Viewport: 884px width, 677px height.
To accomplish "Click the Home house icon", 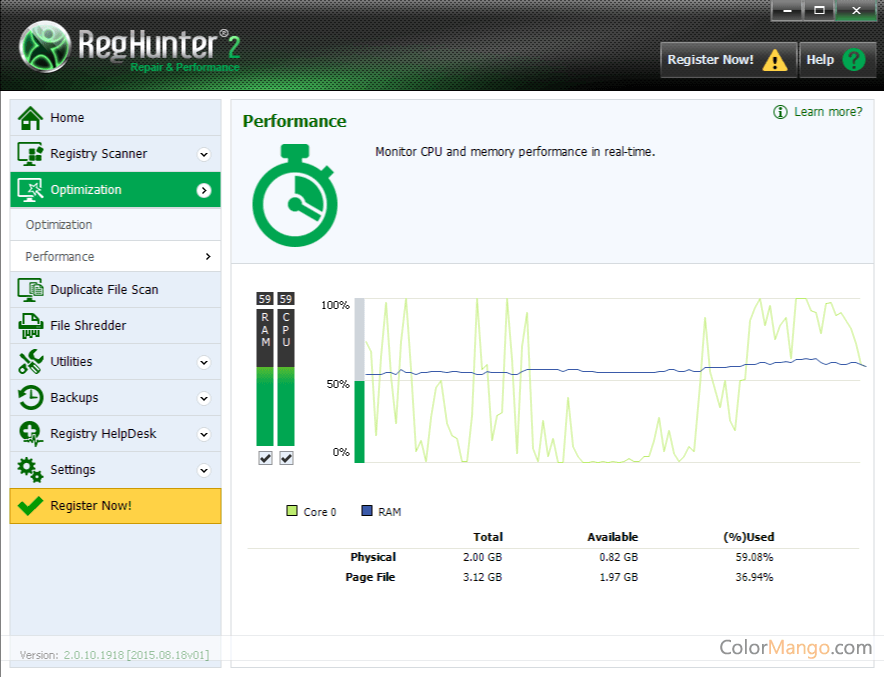I will (x=30, y=118).
